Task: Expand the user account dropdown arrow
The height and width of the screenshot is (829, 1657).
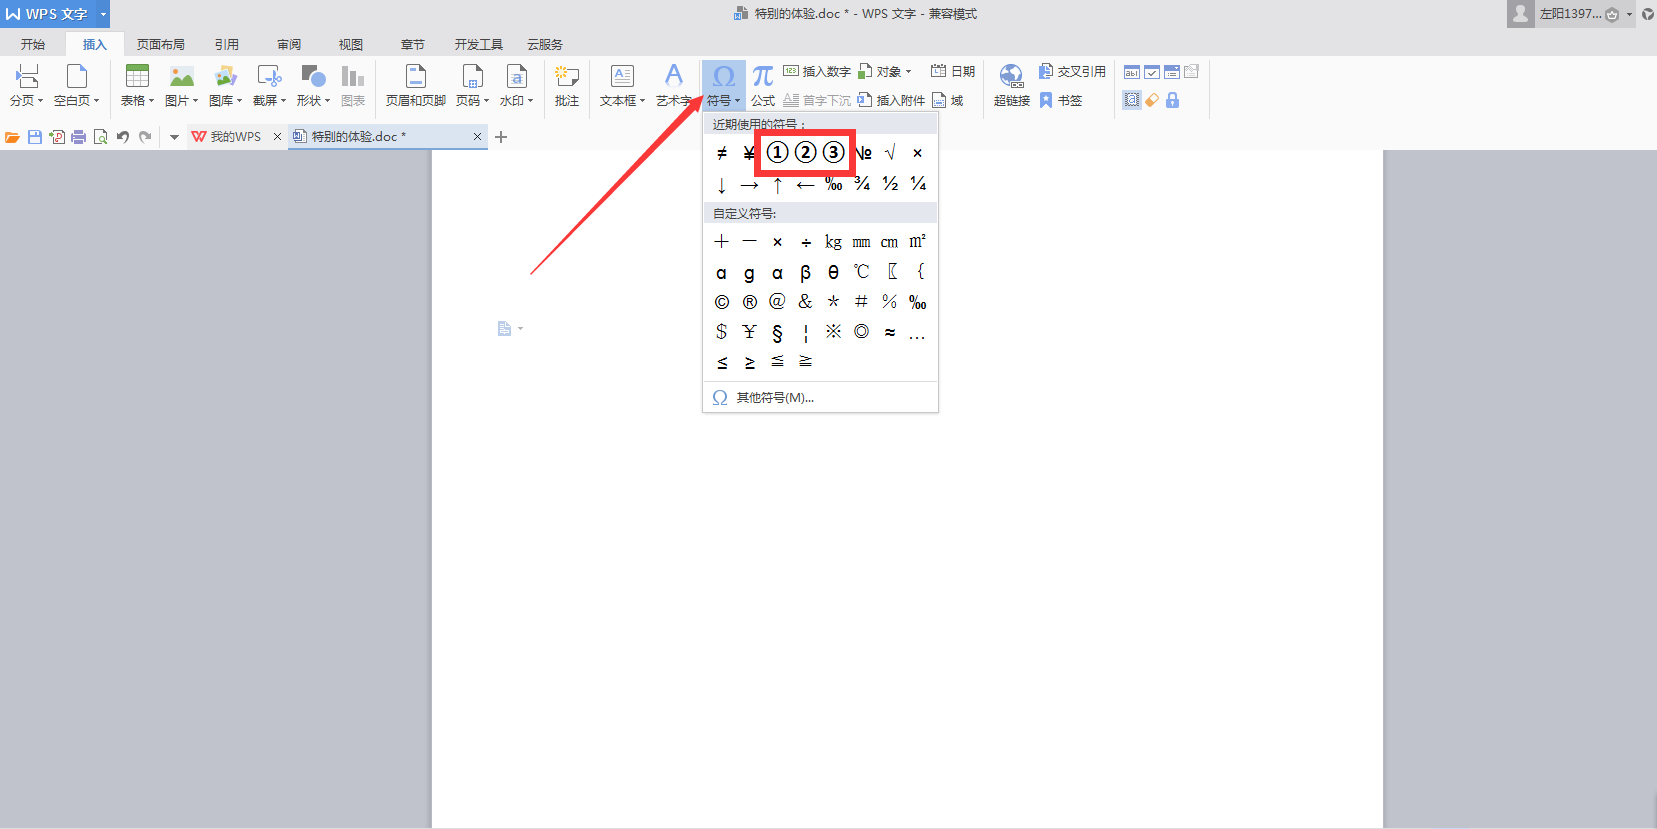Action: (x=1629, y=14)
